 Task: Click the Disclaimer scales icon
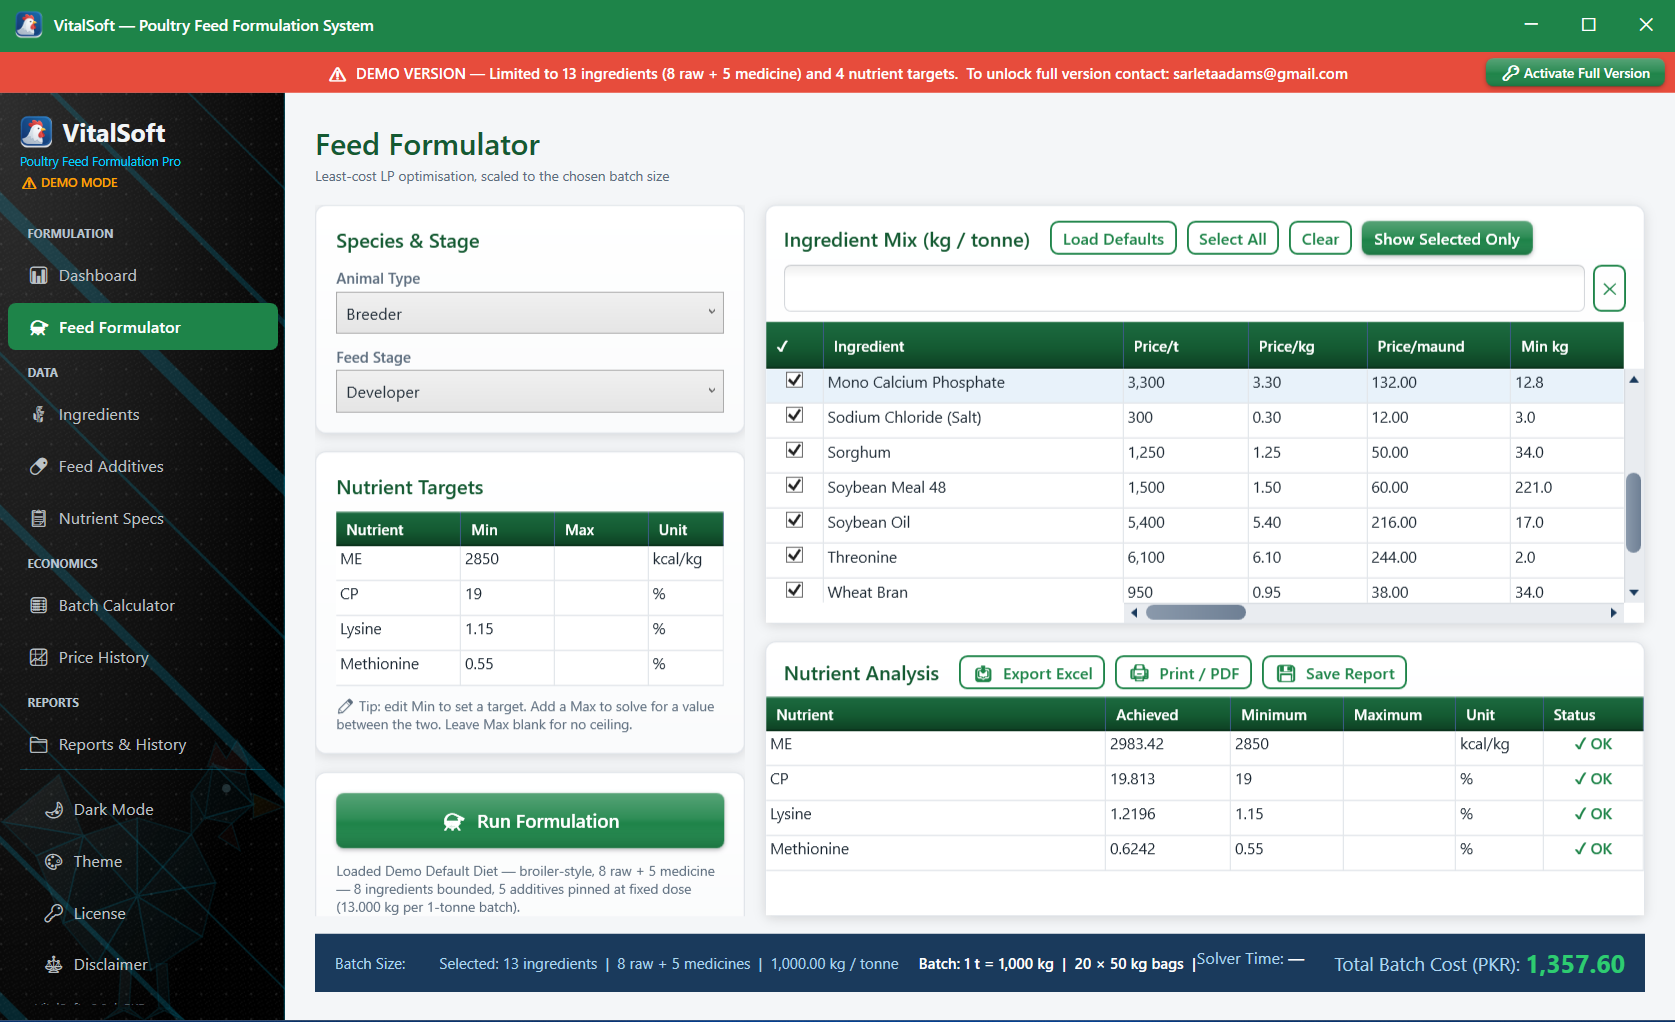(x=54, y=965)
